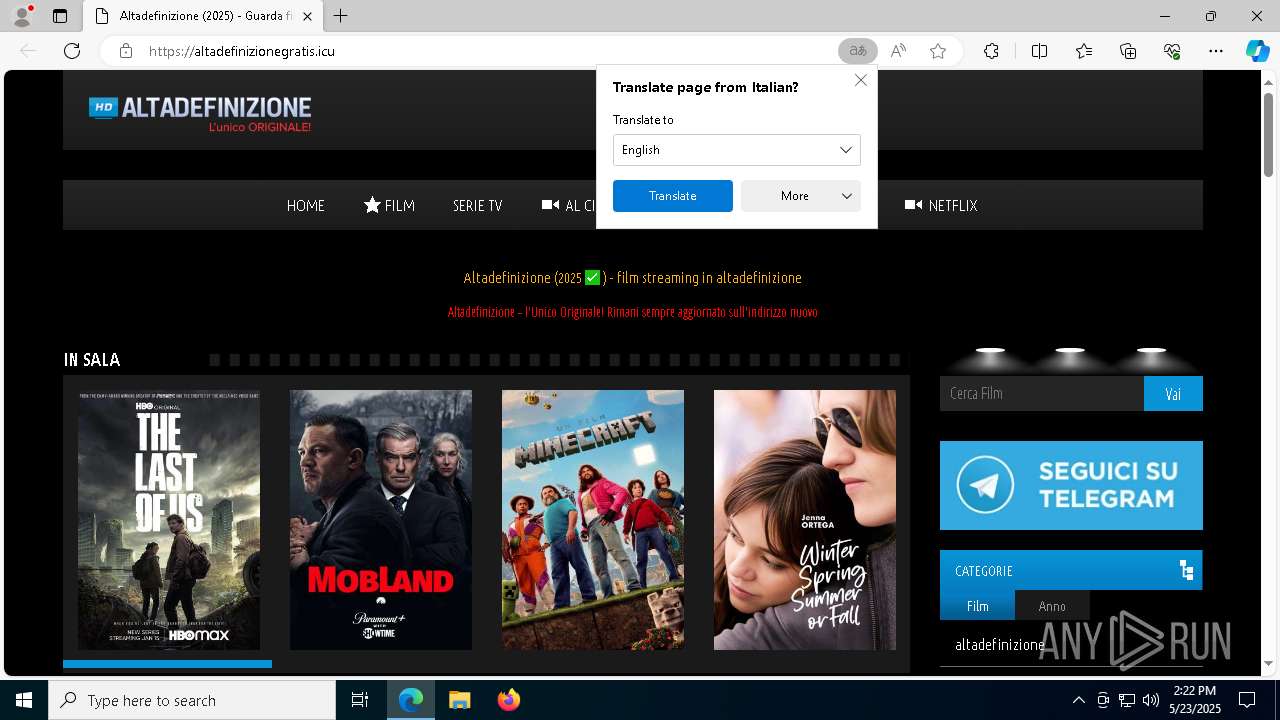Open The Last of Us poster
The height and width of the screenshot is (720, 1280).
pos(169,520)
